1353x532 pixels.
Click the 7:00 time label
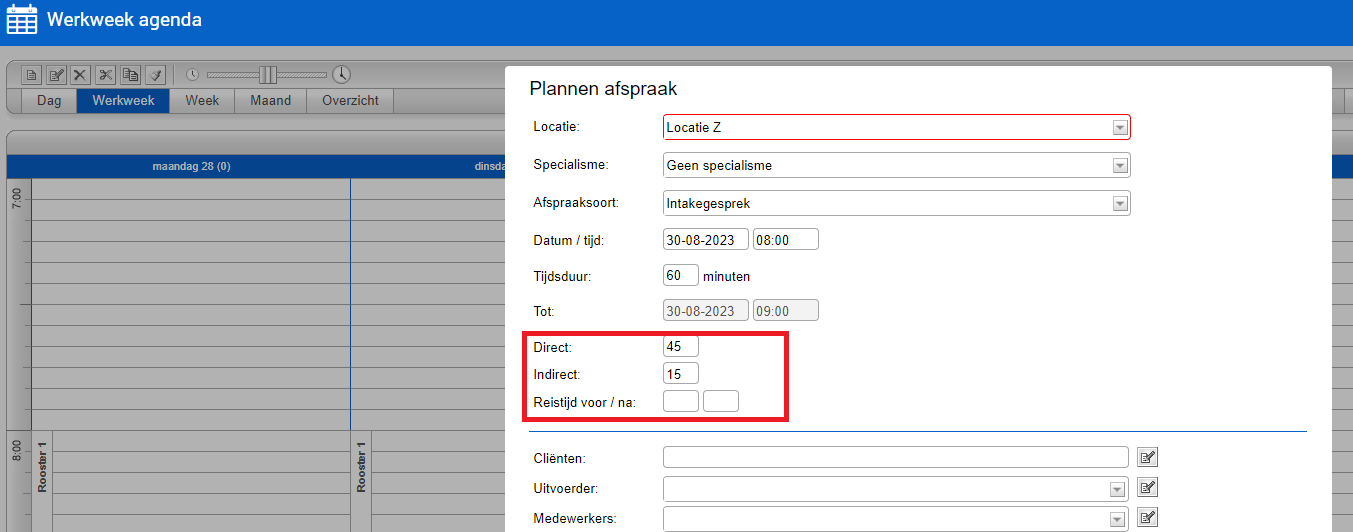[18, 200]
